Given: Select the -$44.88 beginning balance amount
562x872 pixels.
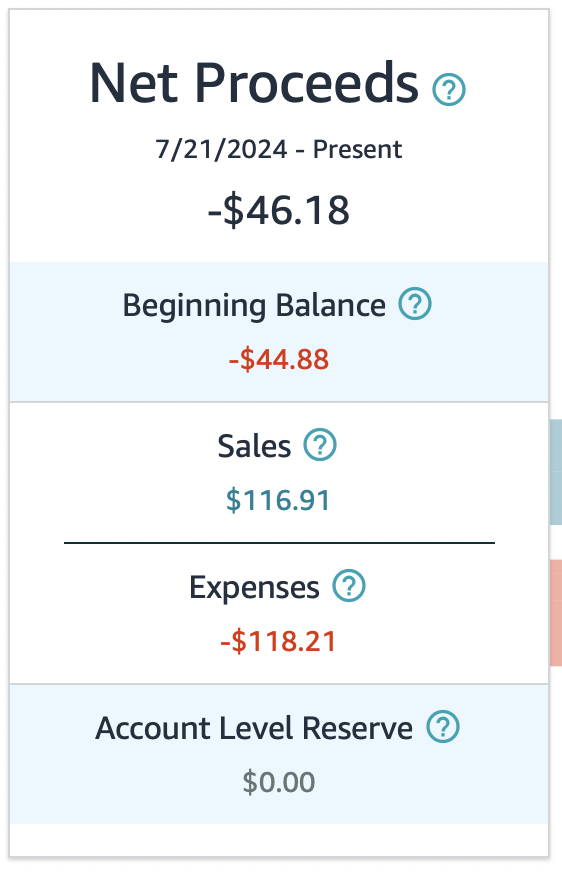Looking at the screenshot, I should pos(279,359).
